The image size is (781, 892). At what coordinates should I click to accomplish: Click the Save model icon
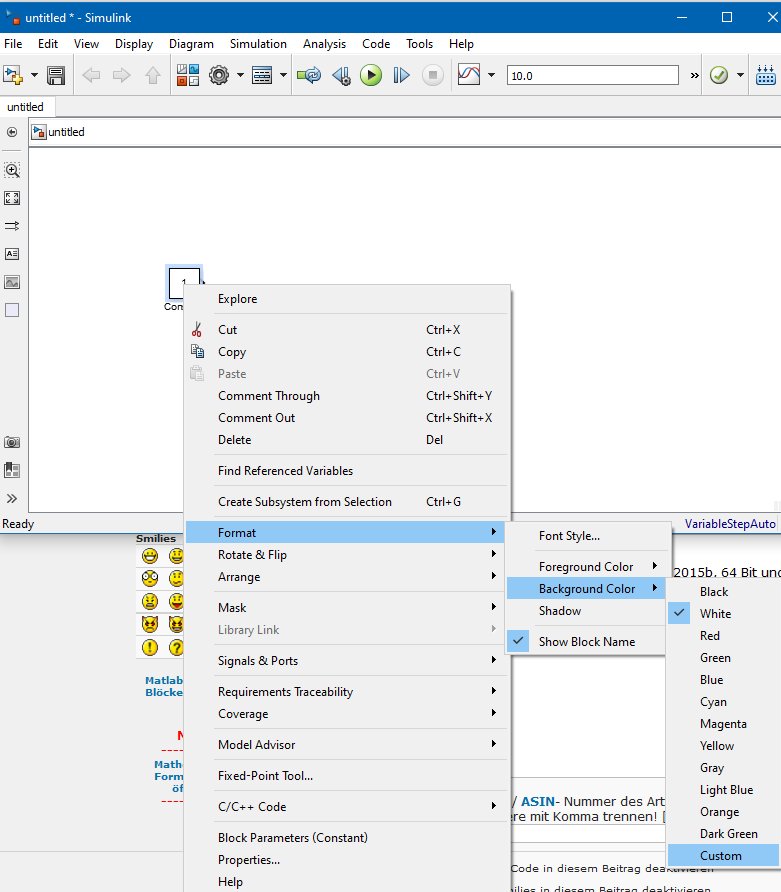(x=56, y=75)
